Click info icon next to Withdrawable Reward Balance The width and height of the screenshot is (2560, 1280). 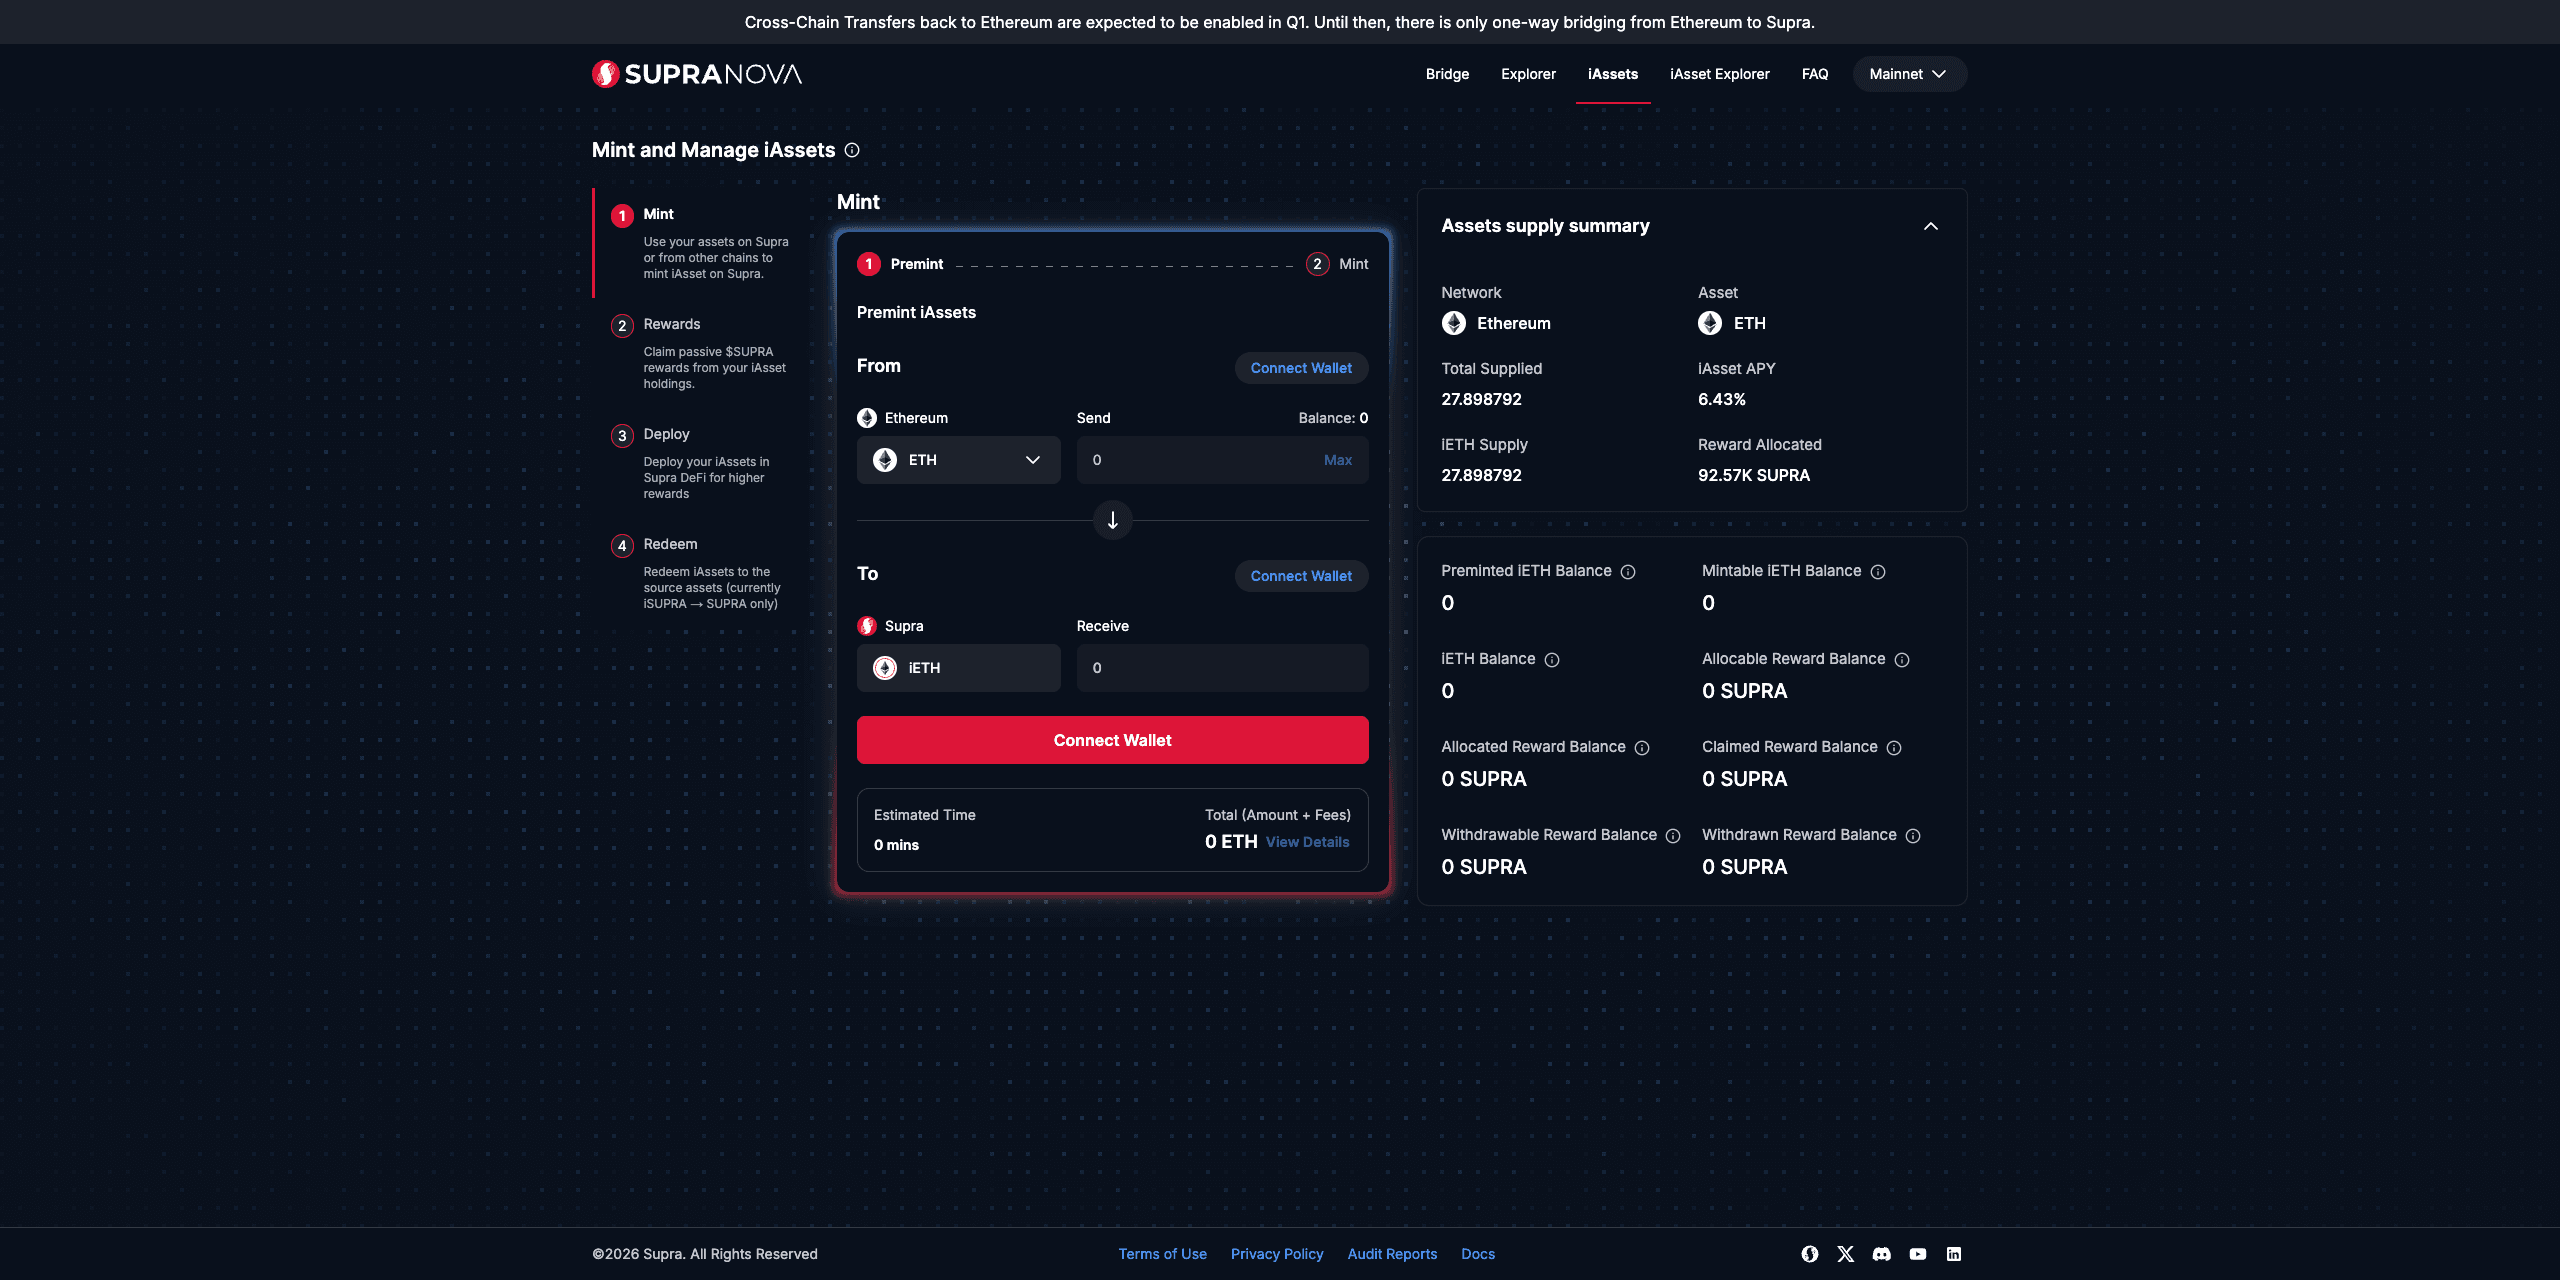point(1673,836)
